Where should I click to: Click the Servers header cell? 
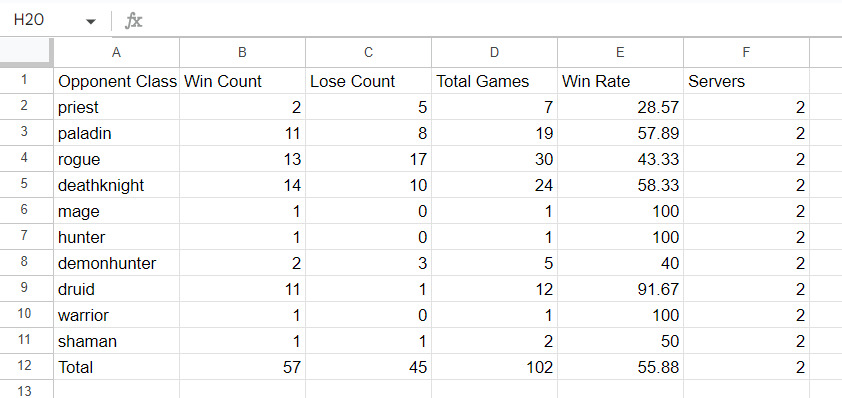point(746,81)
